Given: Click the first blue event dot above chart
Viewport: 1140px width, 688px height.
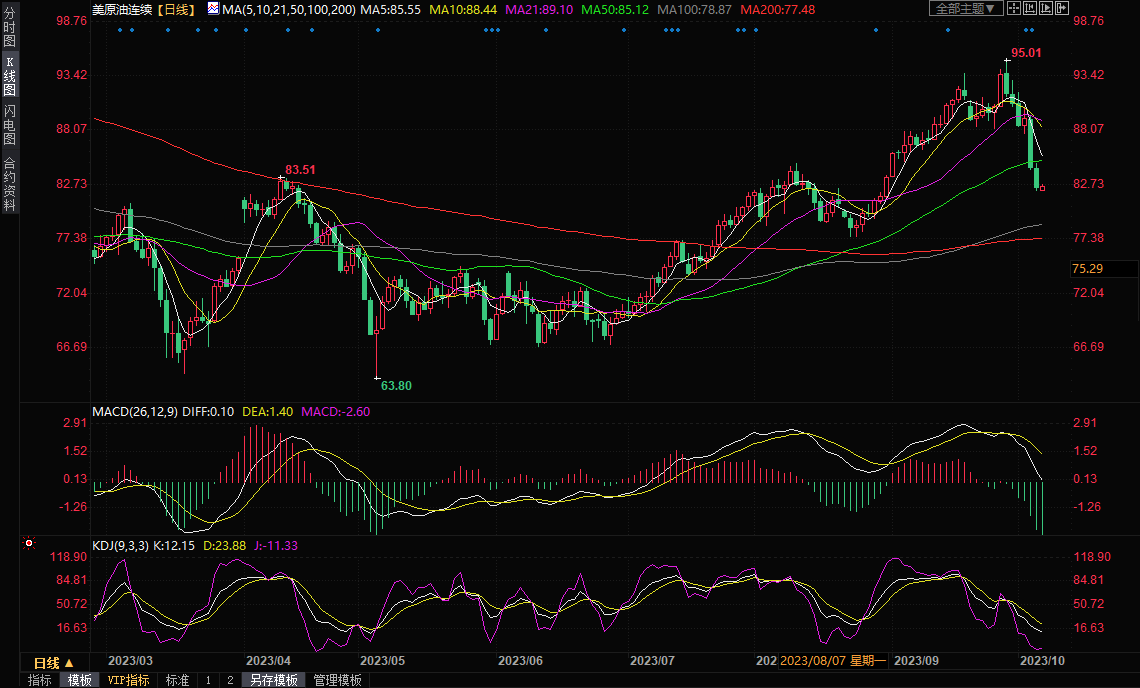Looking at the screenshot, I should (x=119, y=29).
